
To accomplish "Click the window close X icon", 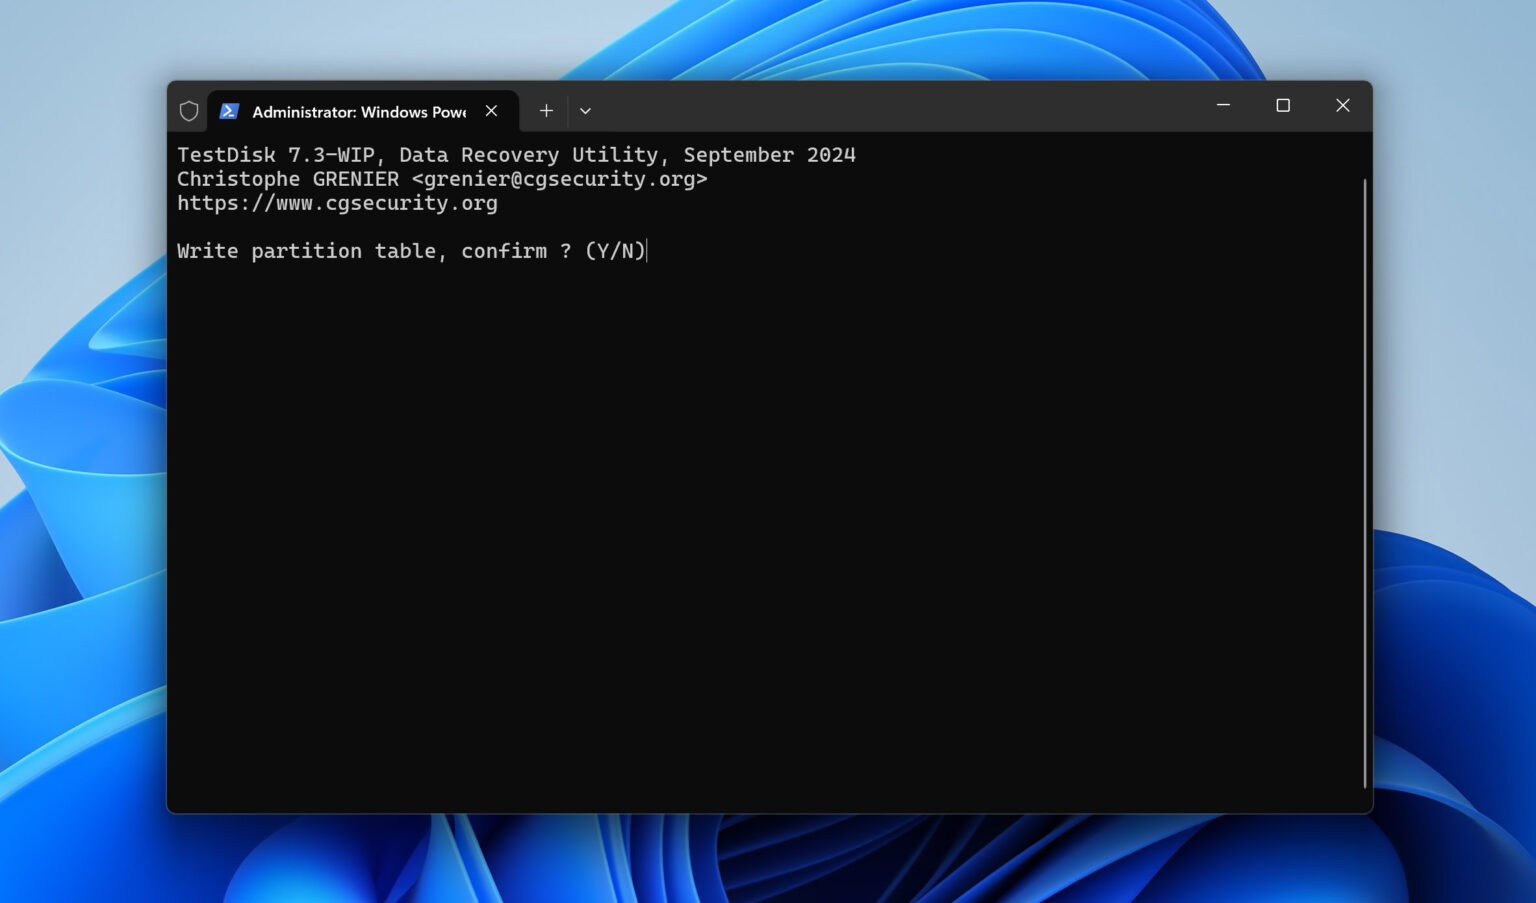I will tap(1343, 105).
